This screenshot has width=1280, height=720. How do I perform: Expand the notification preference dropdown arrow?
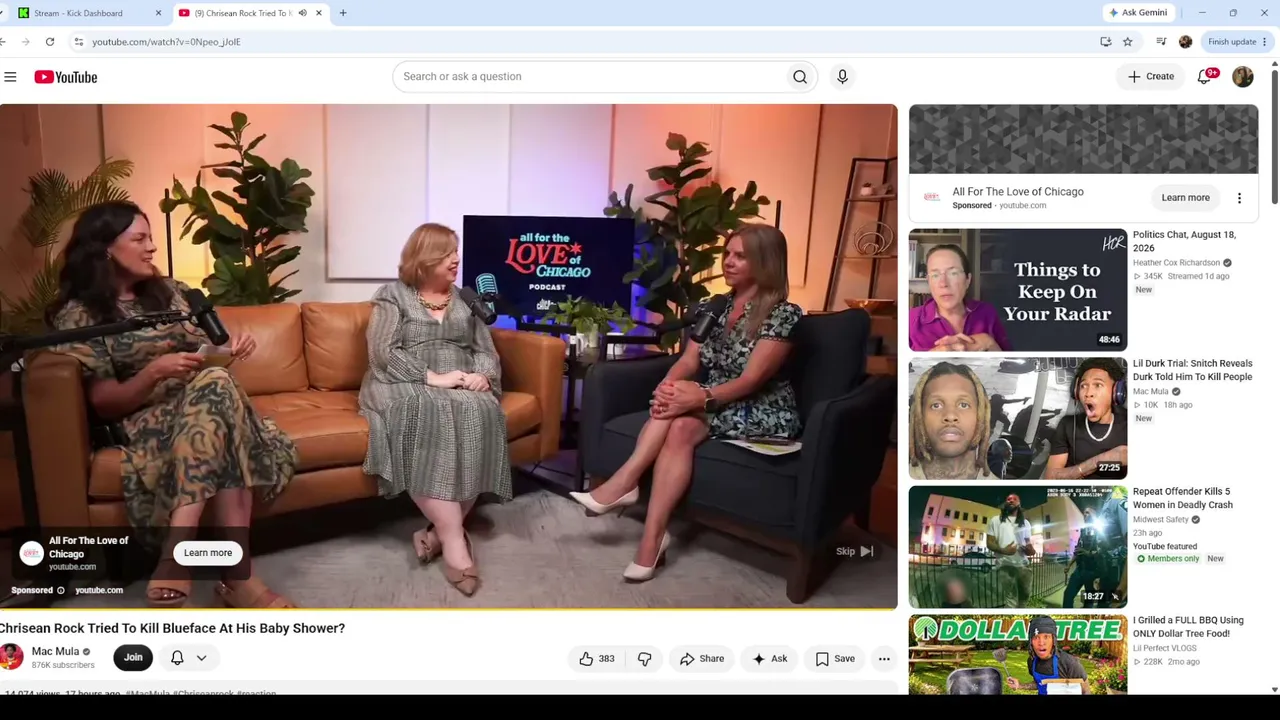(x=201, y=658)
